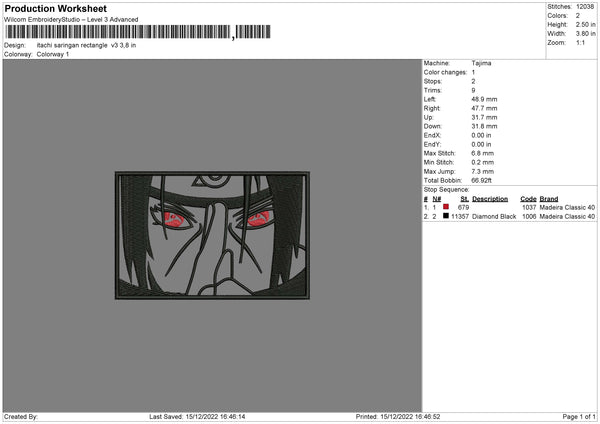600x424 pixels.
Task: Click the 'Colorway 1' value
Action: pos(53,54)
